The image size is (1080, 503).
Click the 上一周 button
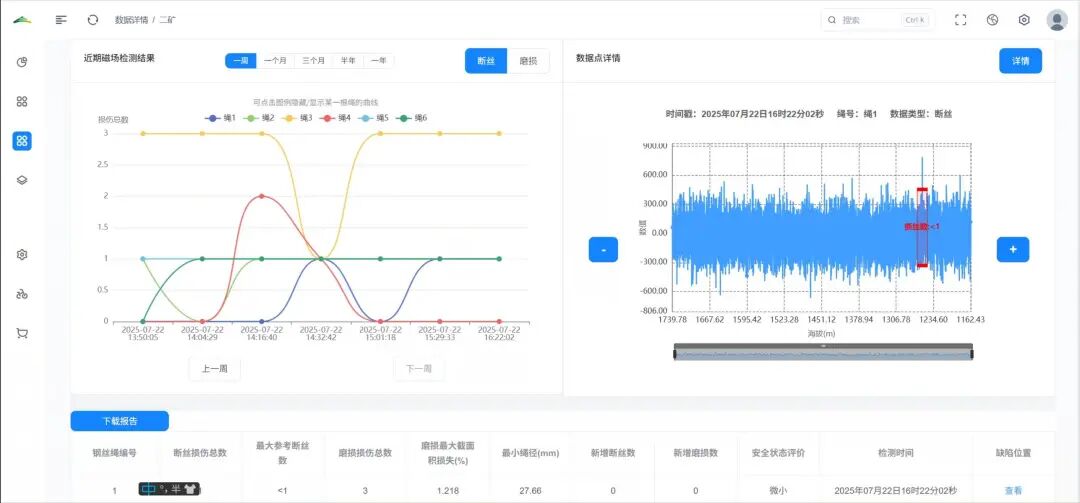tap(215, 369)
